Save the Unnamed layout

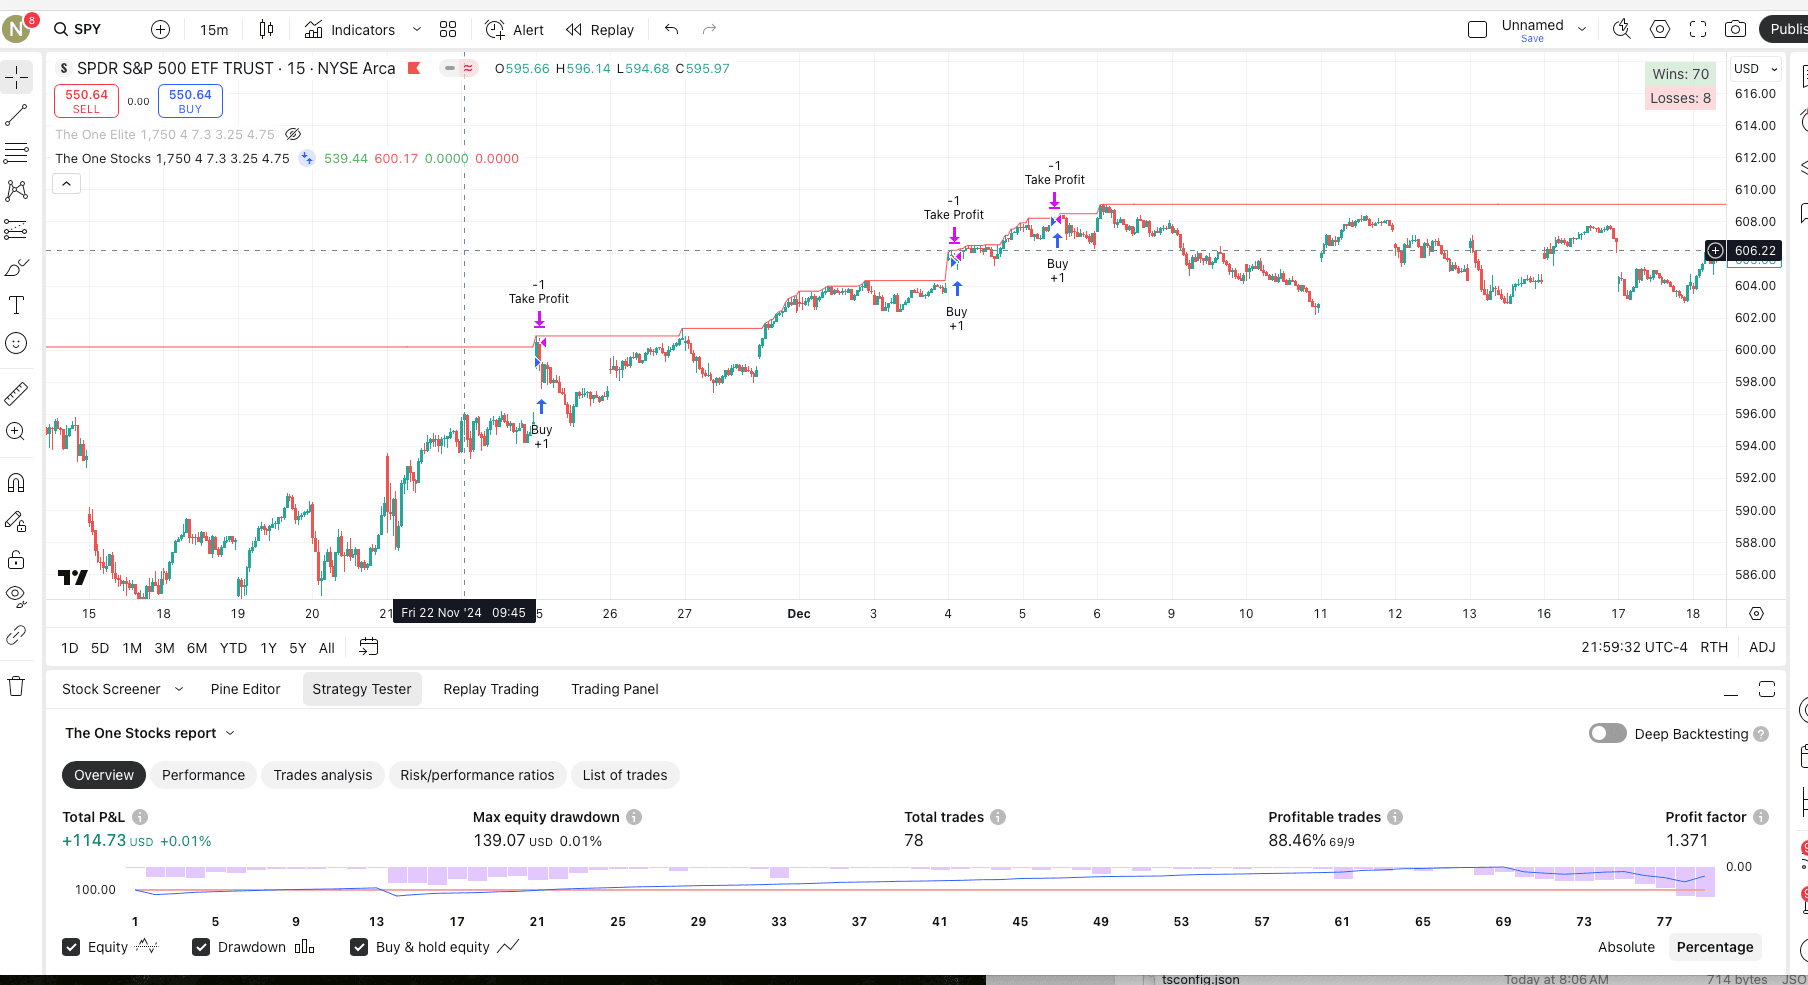coord(1532,38)
